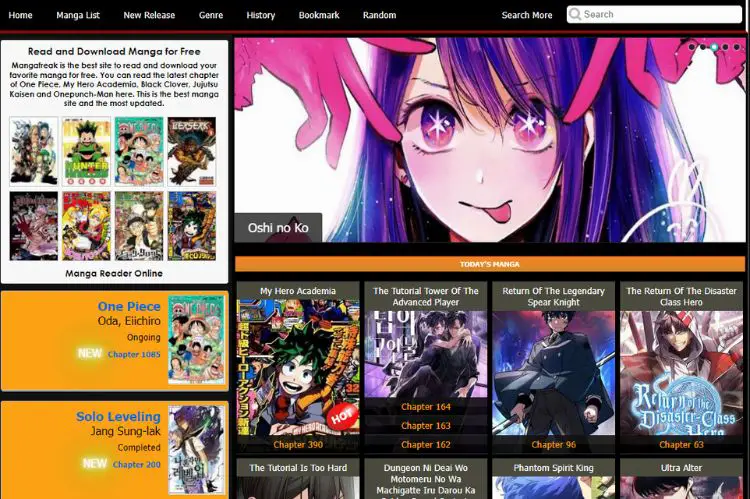This screenshot has width=750, height=499.
Task: Click the My Hero Academia card cover art
Action: point(298,367)
